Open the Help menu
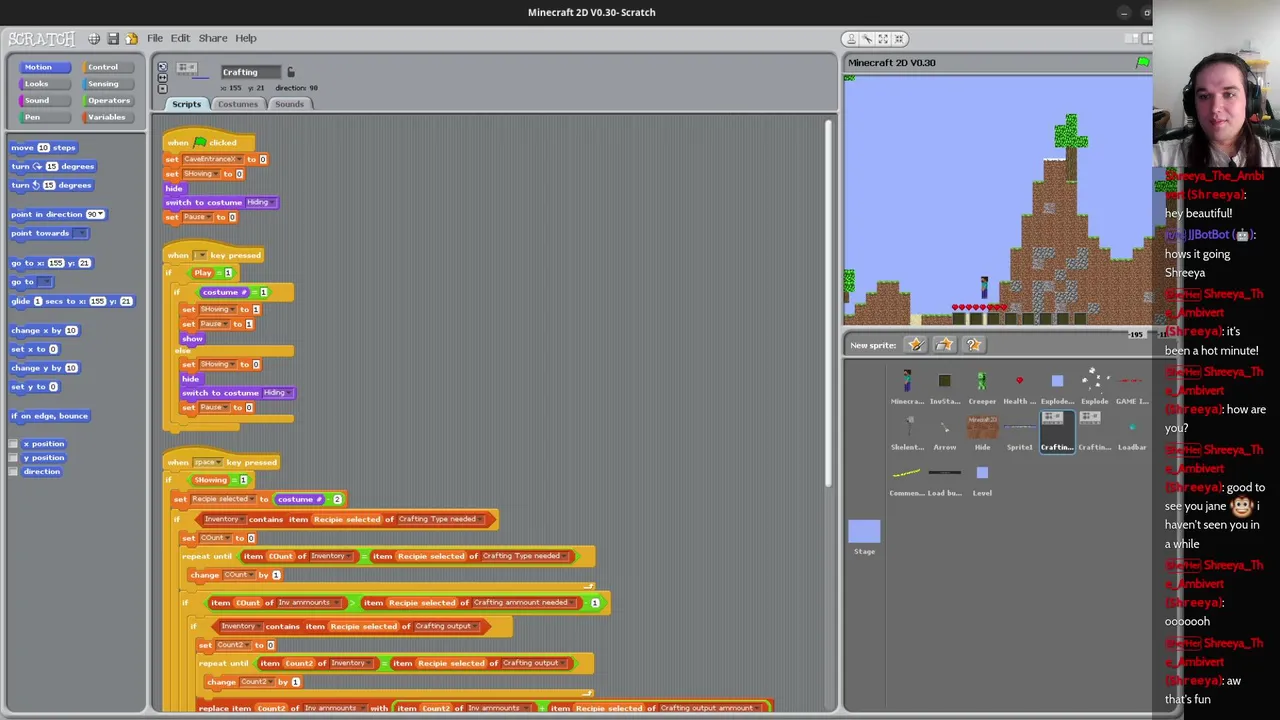The width and height of the screenshot is (1280, 720). point(245,38)
